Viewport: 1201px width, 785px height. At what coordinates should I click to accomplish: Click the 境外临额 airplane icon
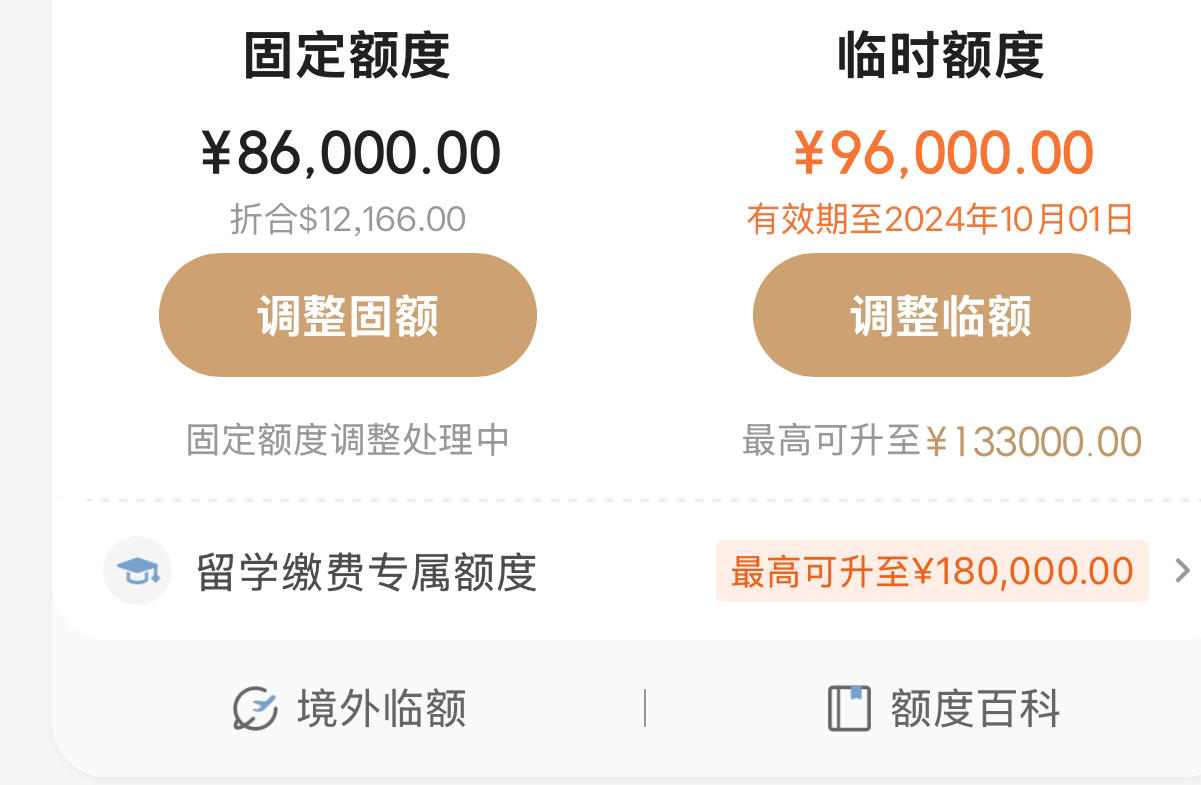(254, 709)
